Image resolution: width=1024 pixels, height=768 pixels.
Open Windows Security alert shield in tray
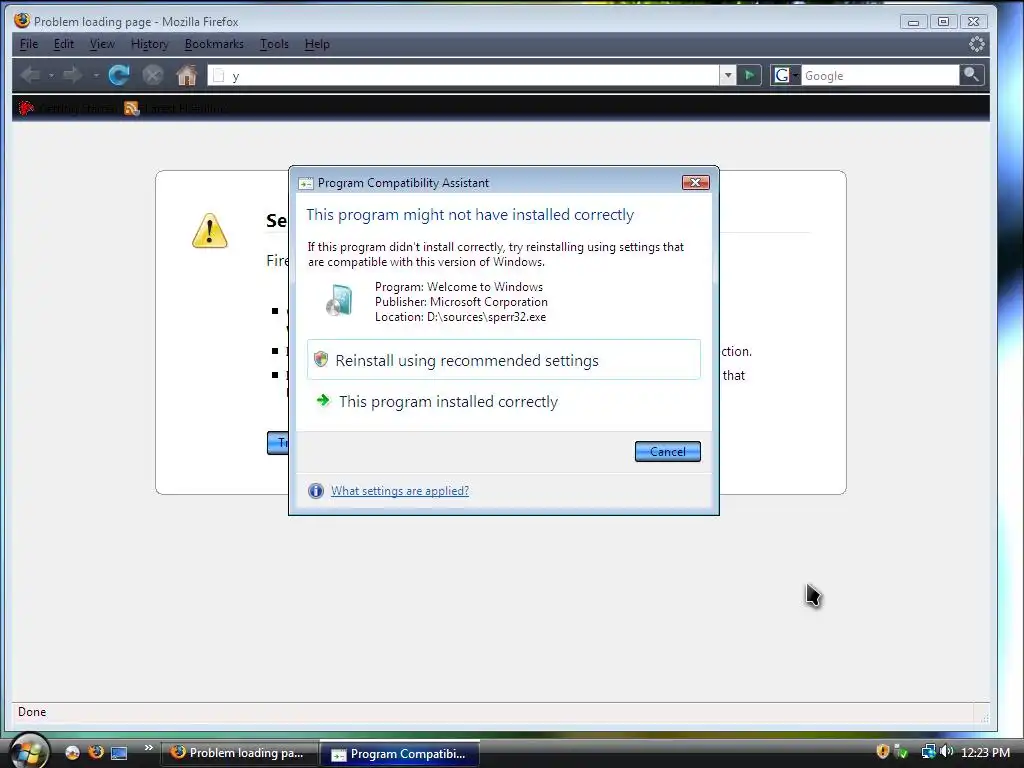pos(882,752)
